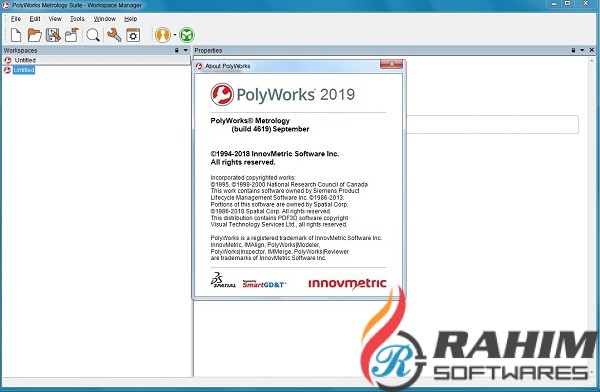The height and width of the screenshot is (392, 600).
Task: Open the Properties panel dropdown arrow
Action: 582,50
